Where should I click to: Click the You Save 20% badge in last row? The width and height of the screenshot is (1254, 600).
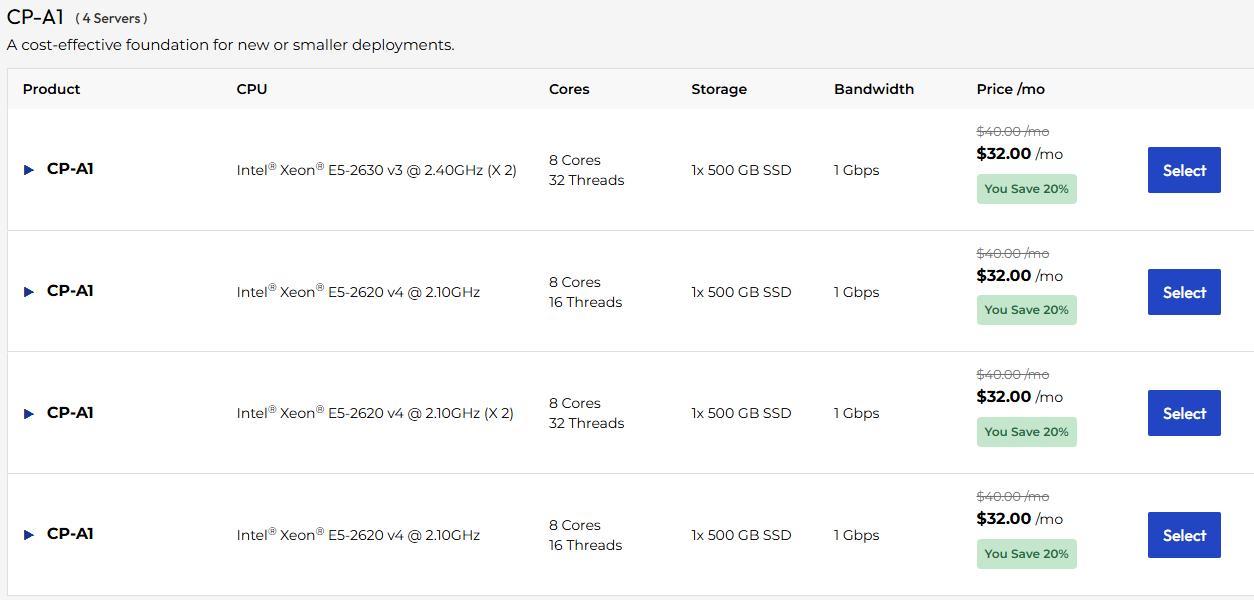point(1026,554)
